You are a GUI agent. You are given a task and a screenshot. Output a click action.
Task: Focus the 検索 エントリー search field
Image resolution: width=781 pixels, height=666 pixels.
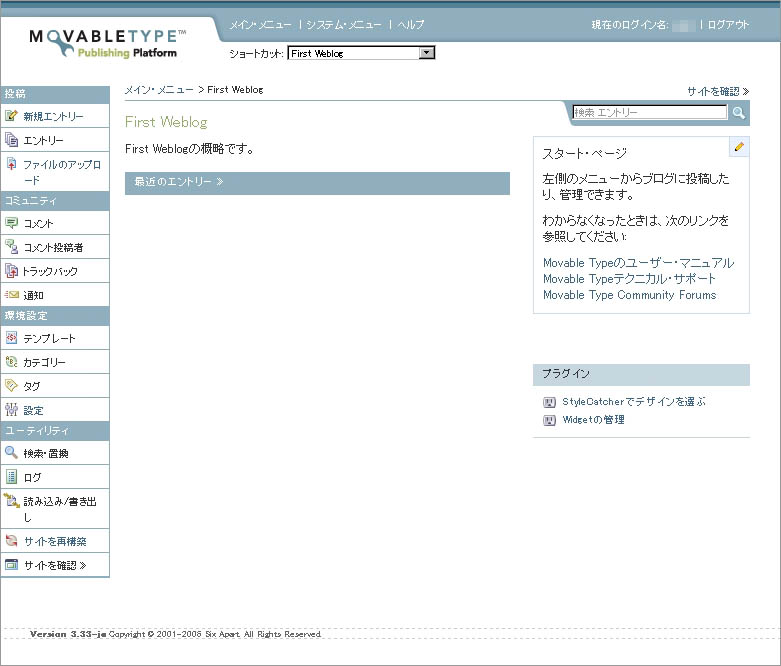point(650,113)
